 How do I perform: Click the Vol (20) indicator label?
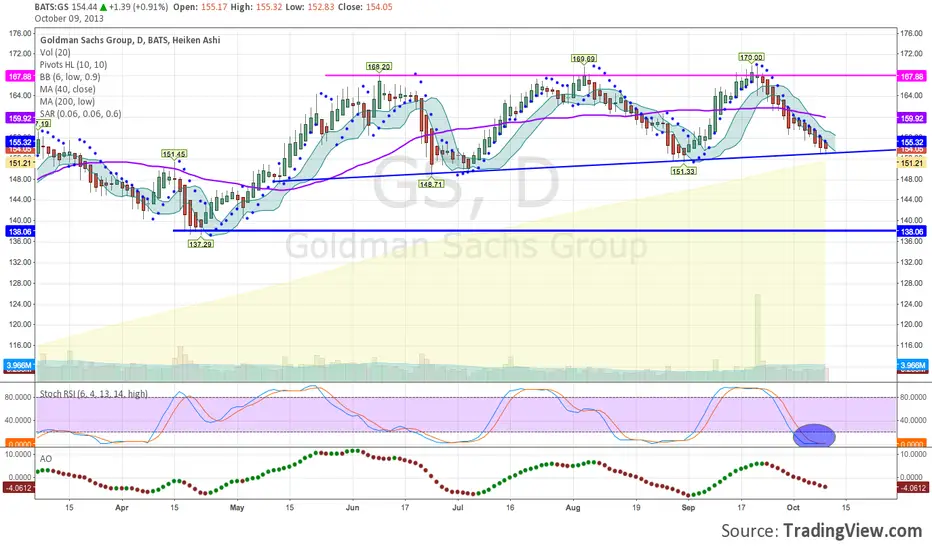[55, 52]
